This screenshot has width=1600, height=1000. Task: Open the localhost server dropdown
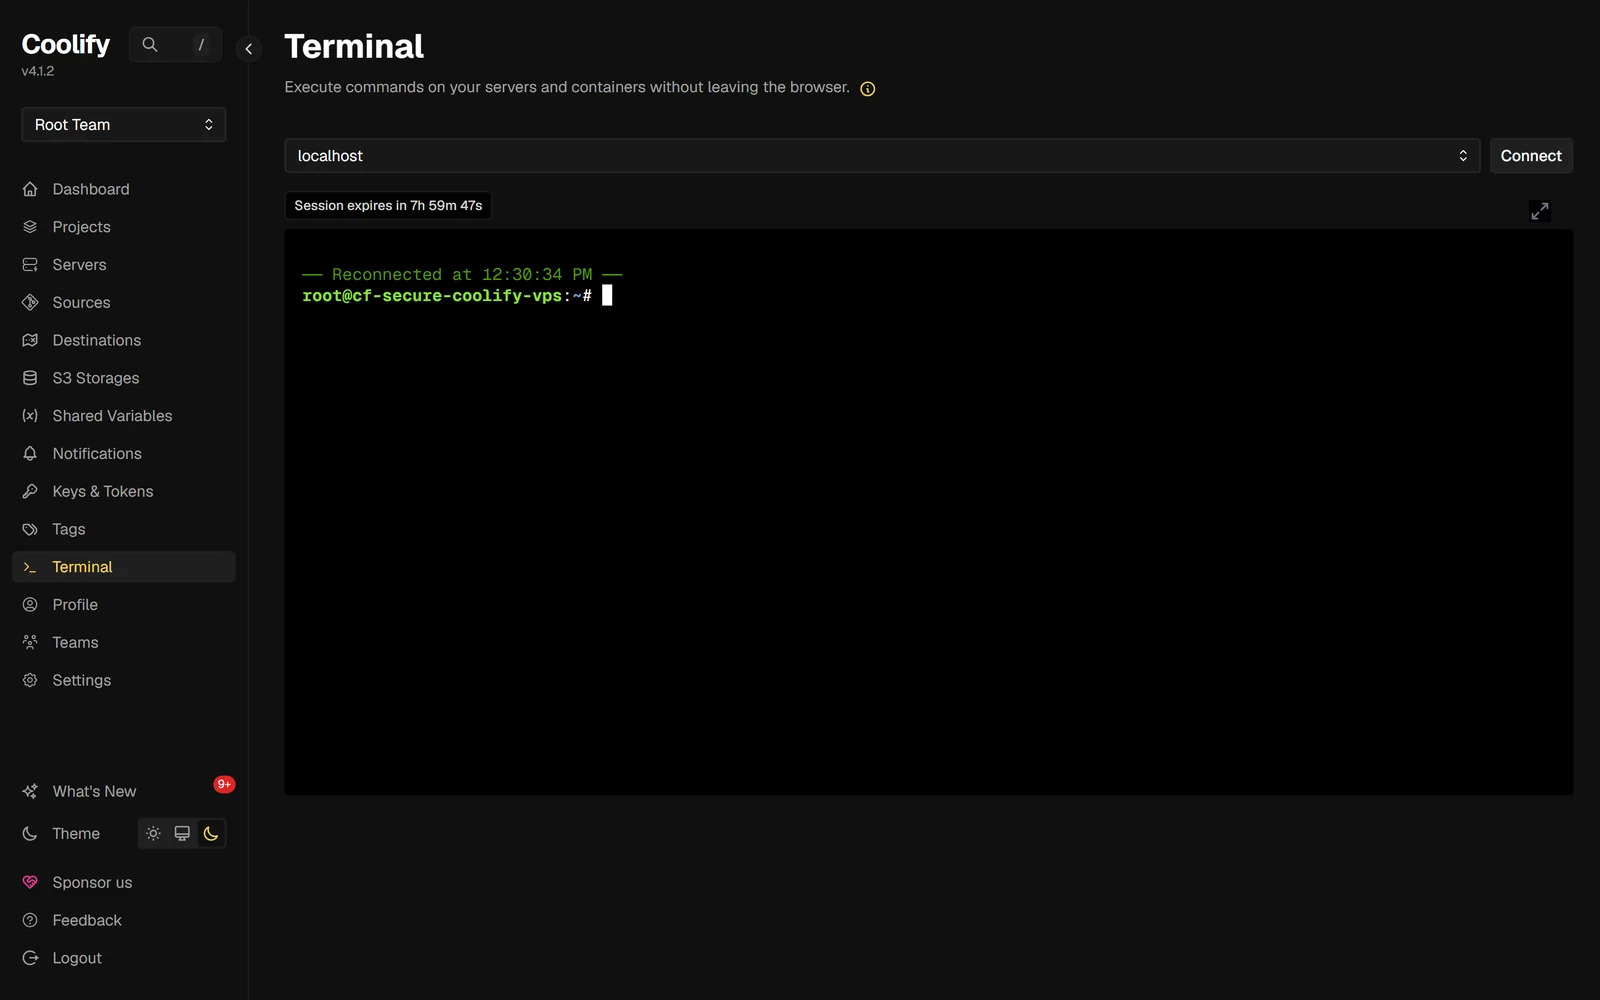coord(882,156)
